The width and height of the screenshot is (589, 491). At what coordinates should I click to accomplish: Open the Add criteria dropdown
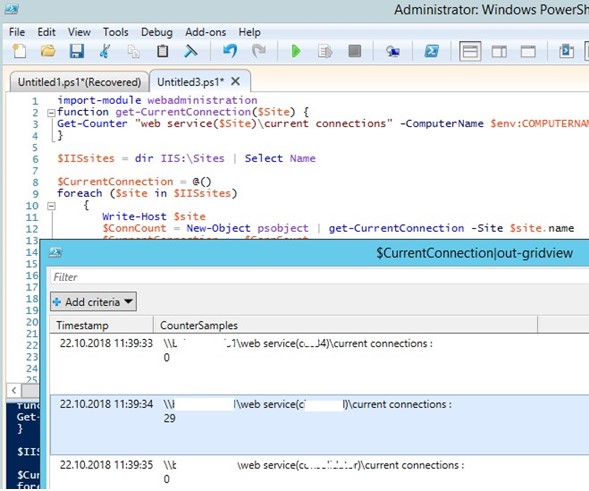93,302
